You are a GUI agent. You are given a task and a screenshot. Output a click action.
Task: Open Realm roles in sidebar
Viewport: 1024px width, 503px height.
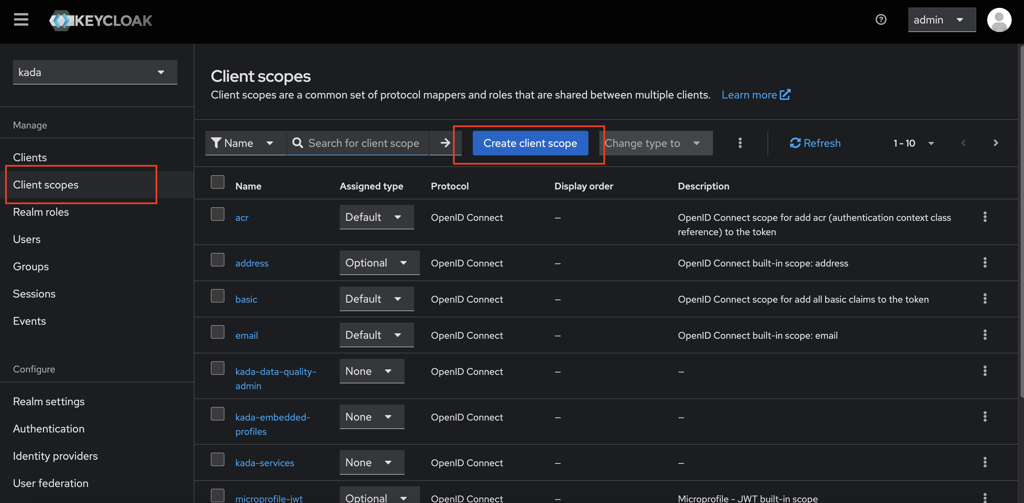coord(41,212)
